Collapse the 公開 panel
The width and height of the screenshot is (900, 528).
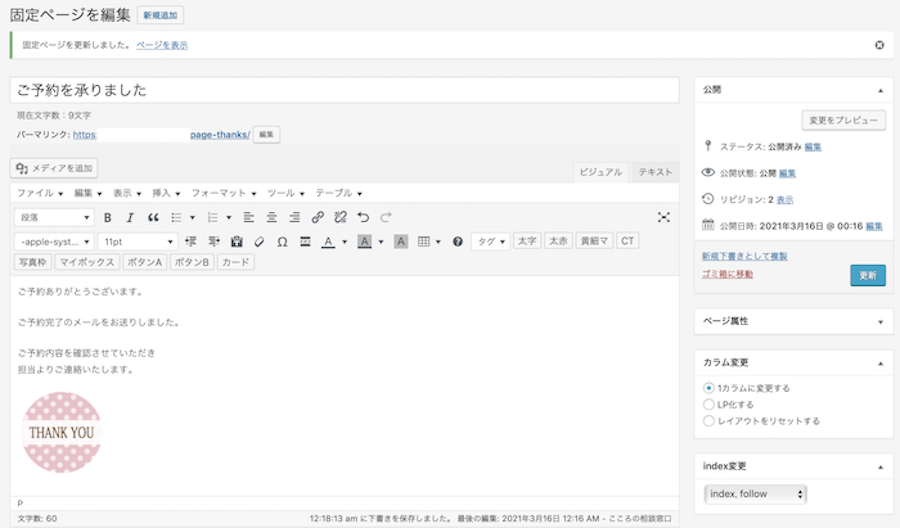(880, 91)
